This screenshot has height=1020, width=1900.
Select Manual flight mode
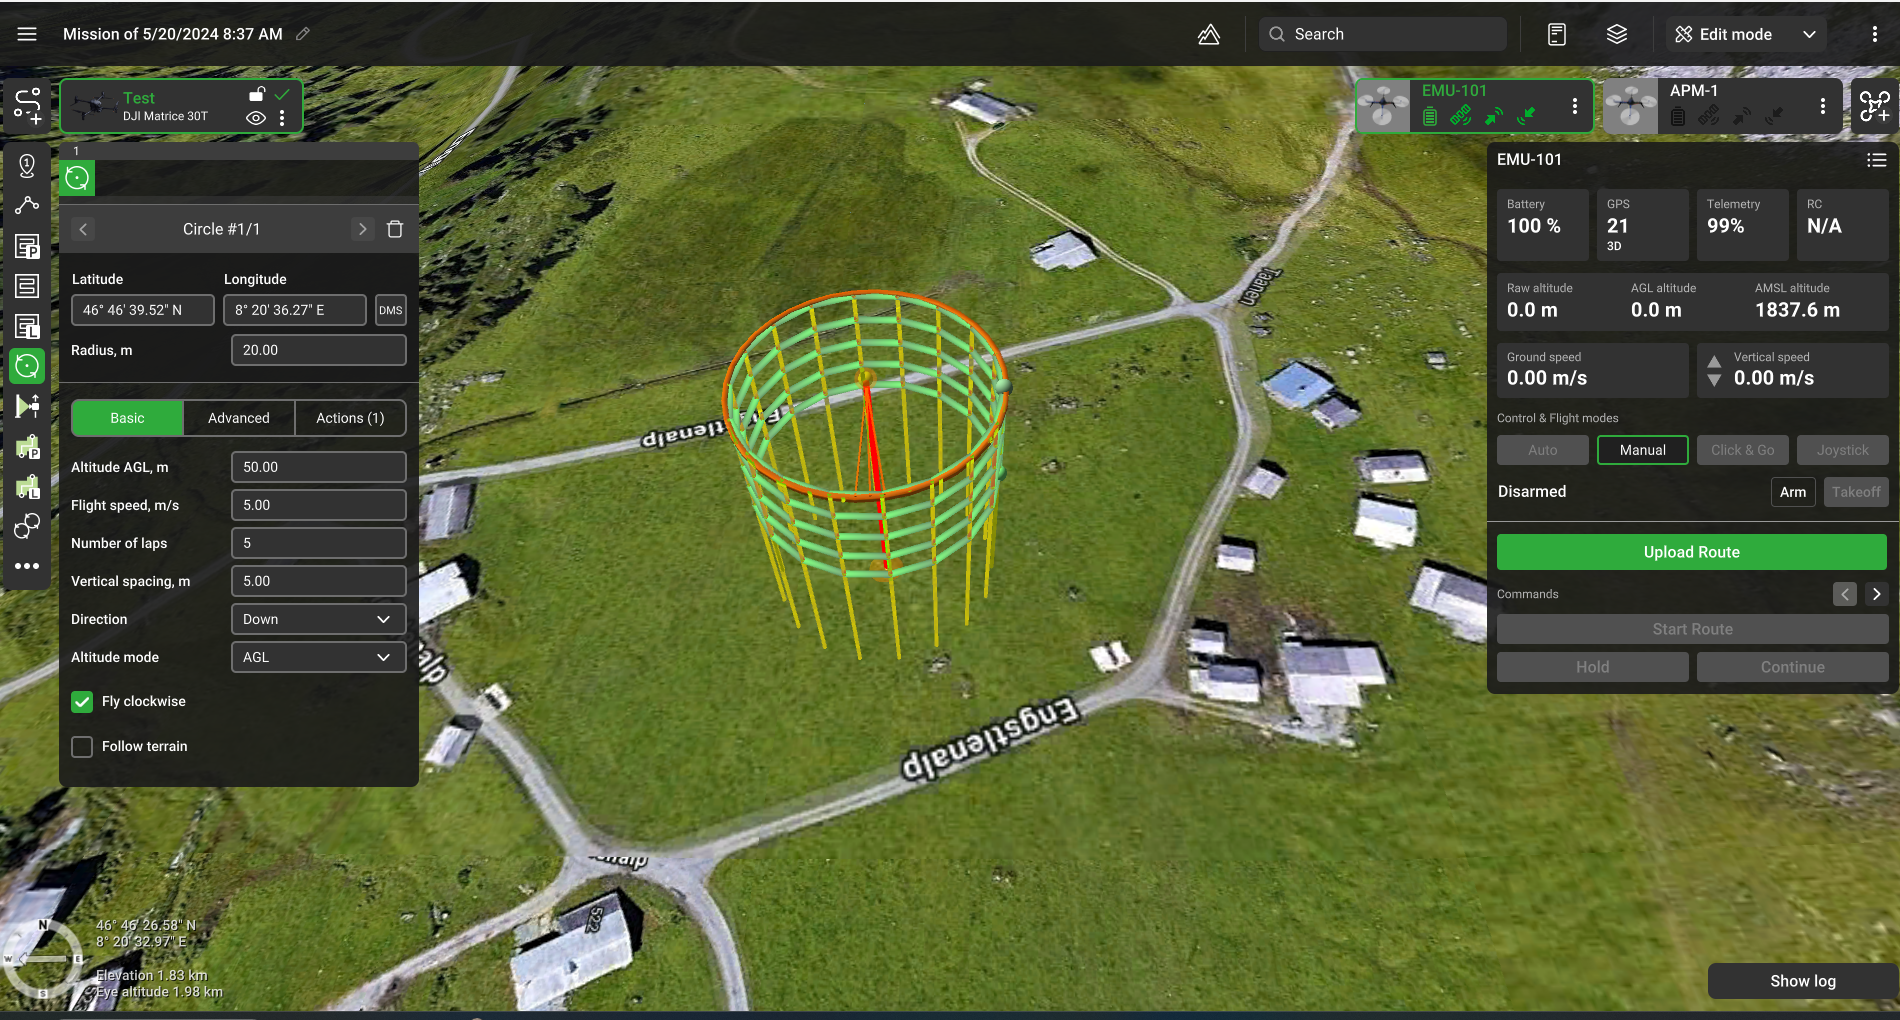(x=1643, y=450)
